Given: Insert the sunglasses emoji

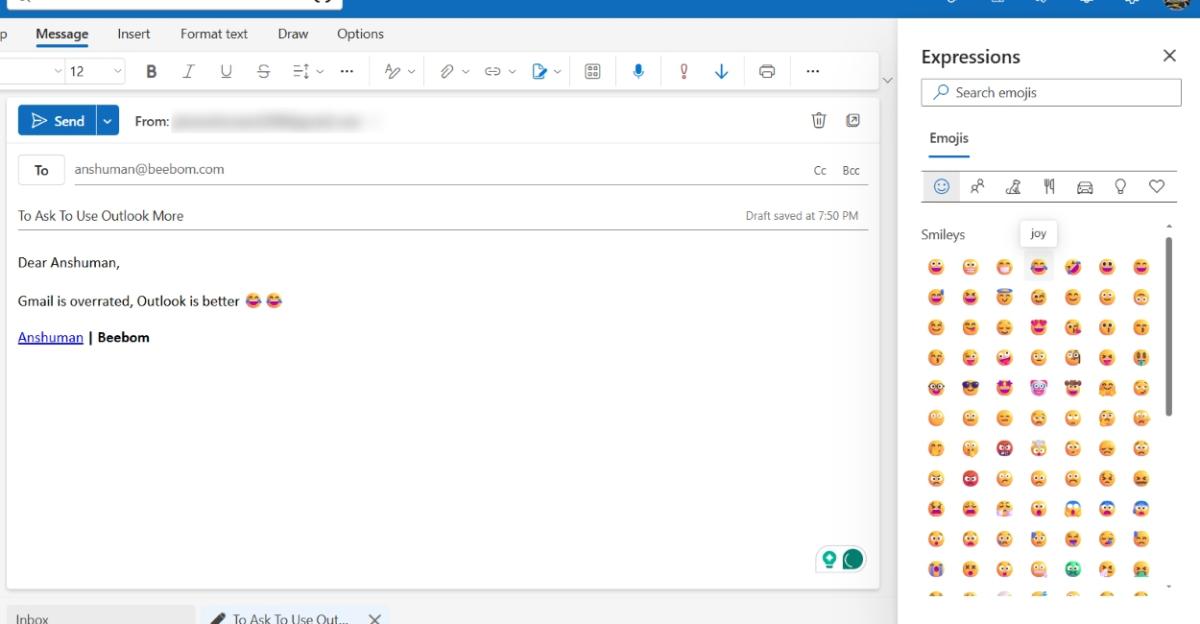Looking at the screenshot, I should 970,387.
